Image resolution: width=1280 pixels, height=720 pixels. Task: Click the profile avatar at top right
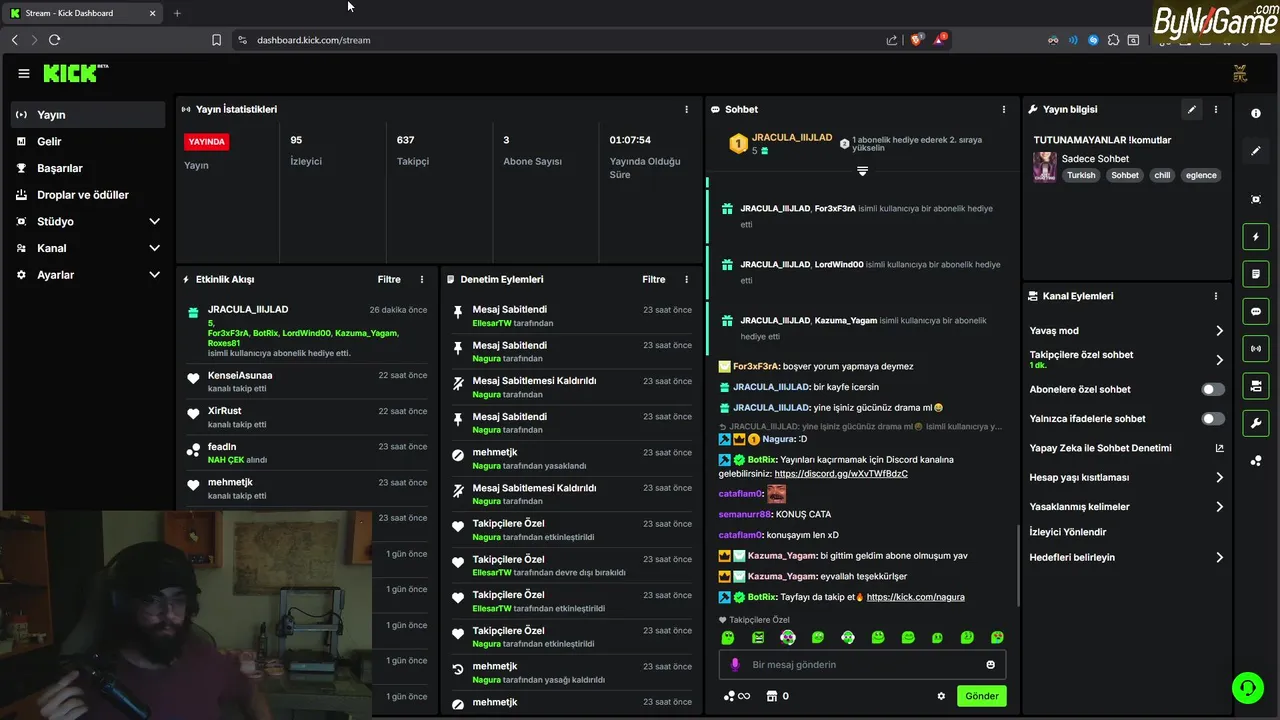(x=1240, y=73)
